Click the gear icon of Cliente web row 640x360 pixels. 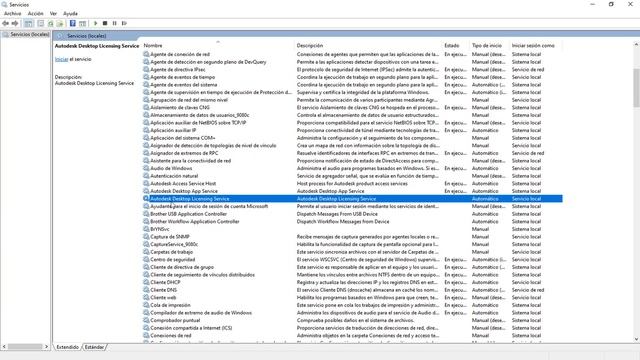(146, 298)
